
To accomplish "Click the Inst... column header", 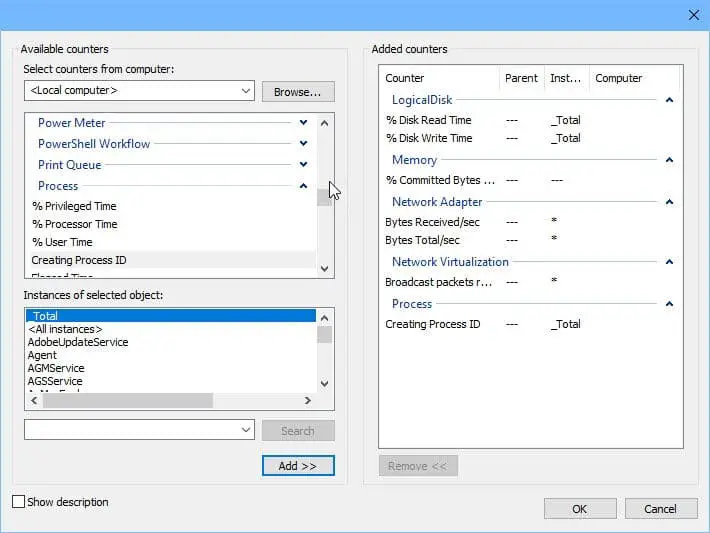I will coord(566,78).
